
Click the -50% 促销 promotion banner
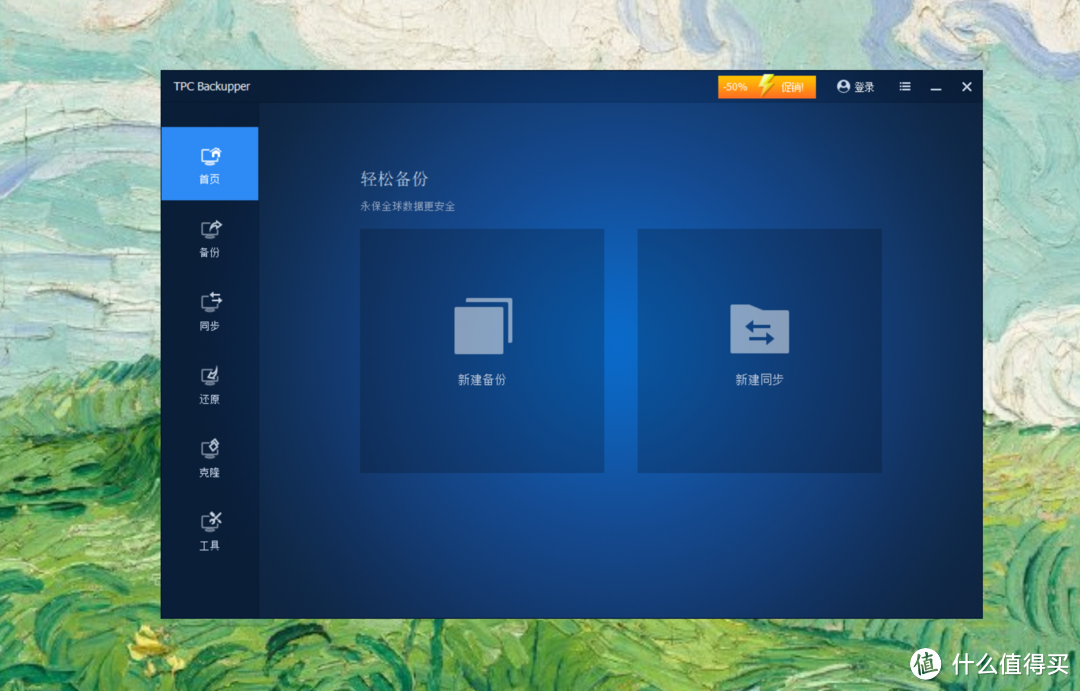click(x=767, y=87)
